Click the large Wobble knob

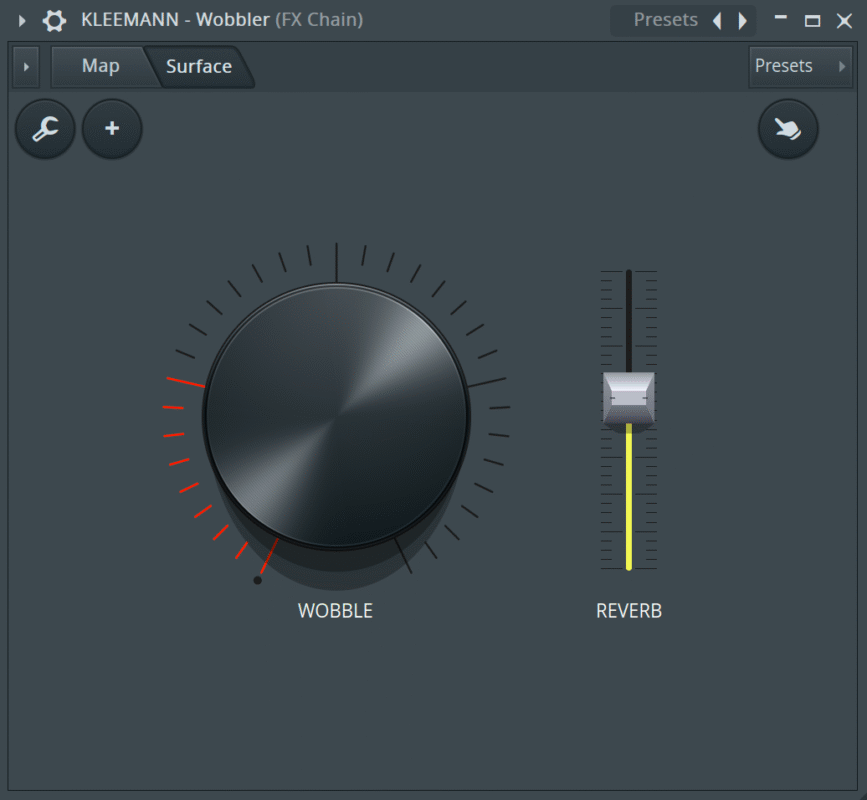(x=336, y=416)
